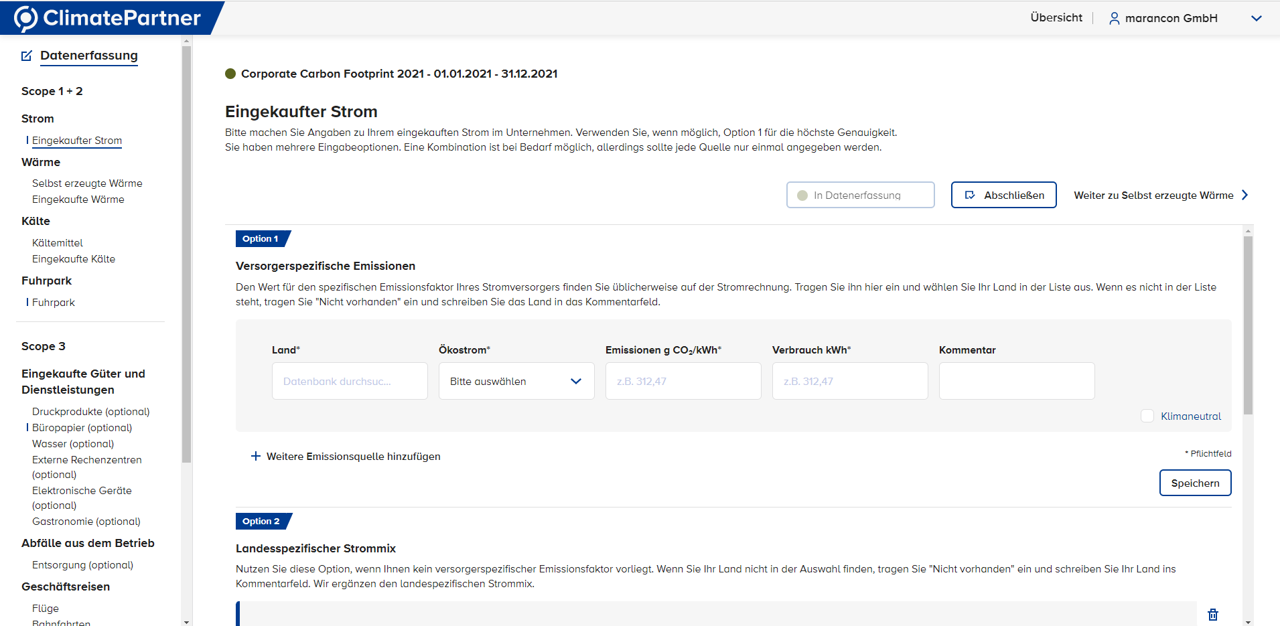Open Eingekaufte Kälte in sidebar

(73, 259)
